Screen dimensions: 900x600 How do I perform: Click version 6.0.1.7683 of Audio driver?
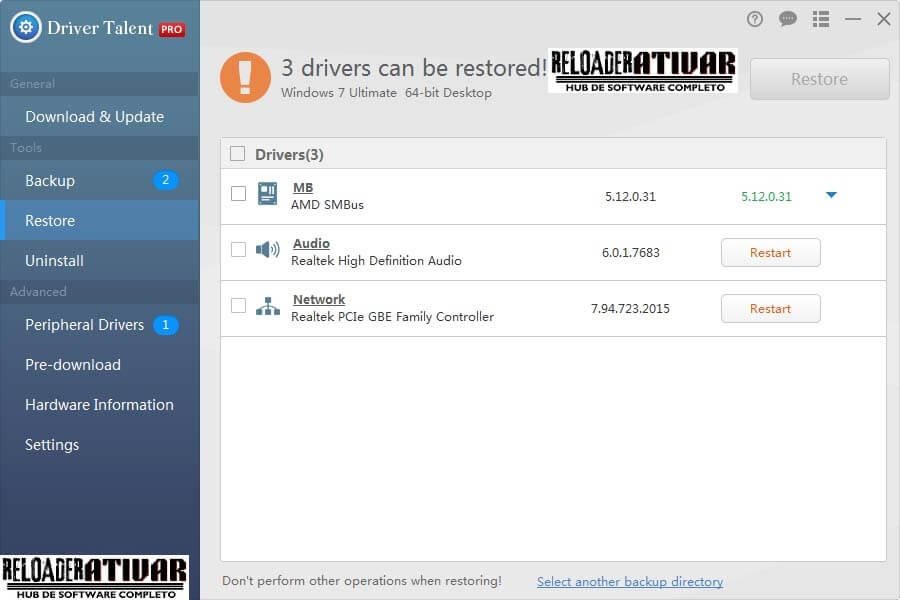[630, 253]
